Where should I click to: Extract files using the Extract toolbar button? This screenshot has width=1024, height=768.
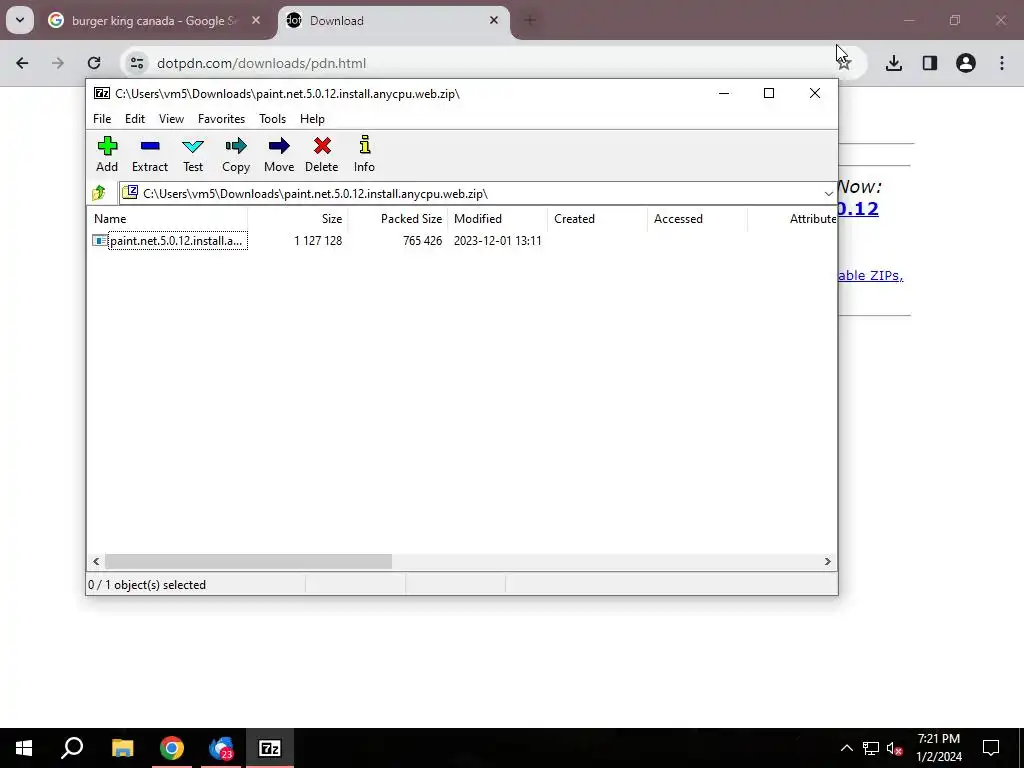pyautogui.click(x=150, y=154)
